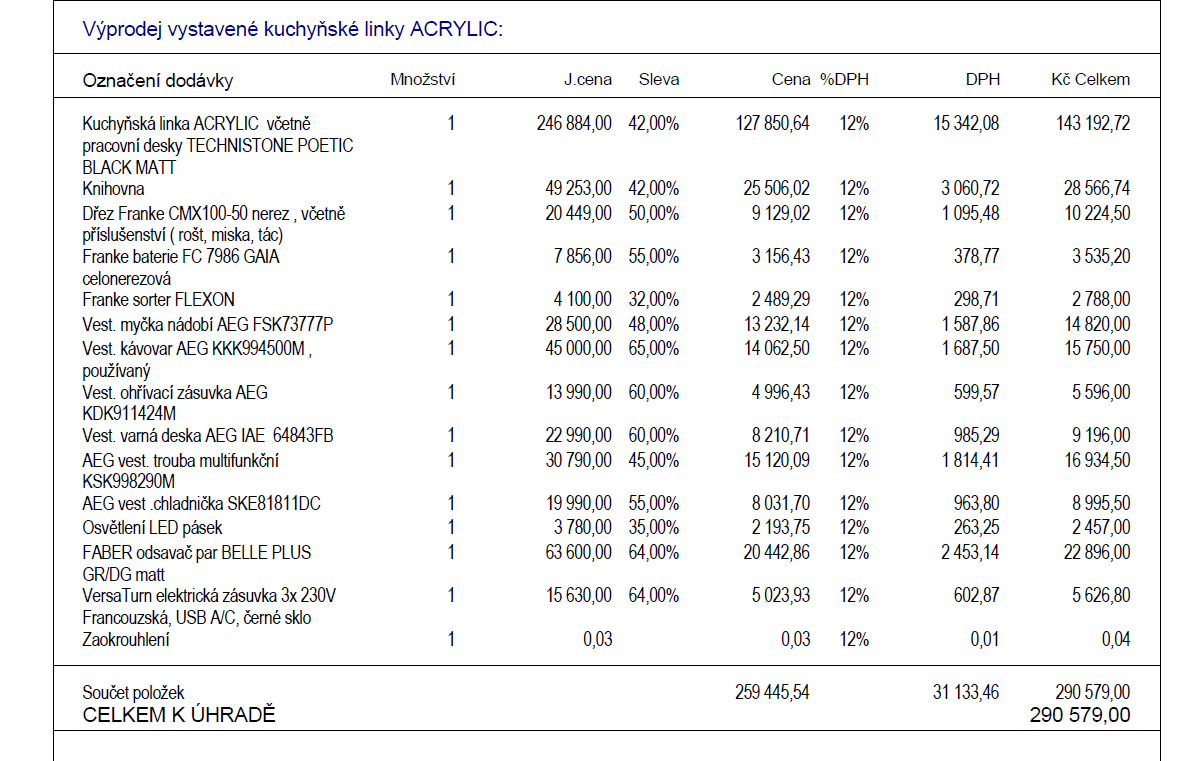The width and height of the screenshot is (1193, 761).
Task: Select the 'Sleva' column header
Action: coord(659,80)
